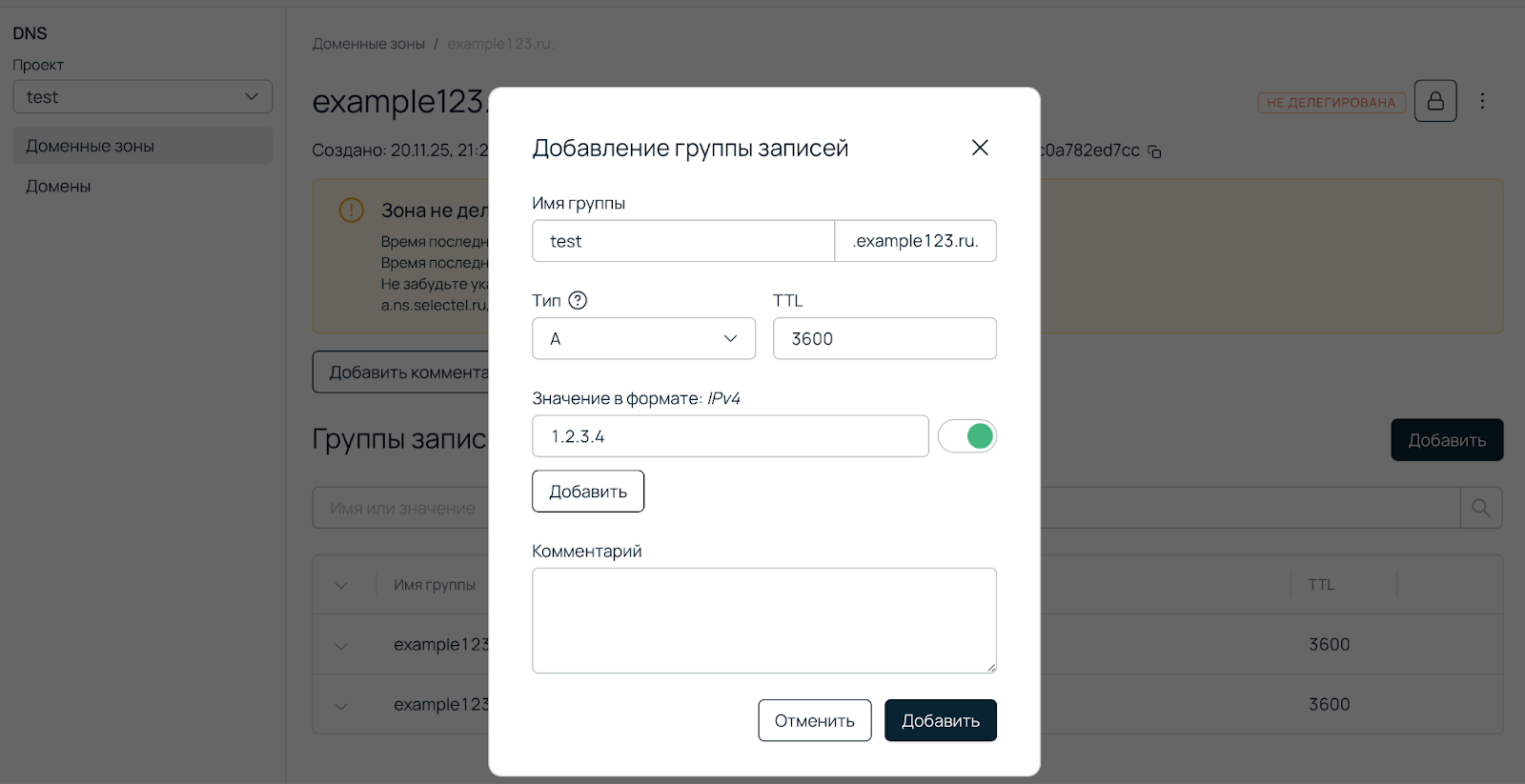Click the warning icon in the delegation banner
Image resolution: width=1525 pixels, height=784 pixels.
click(351, 211)
